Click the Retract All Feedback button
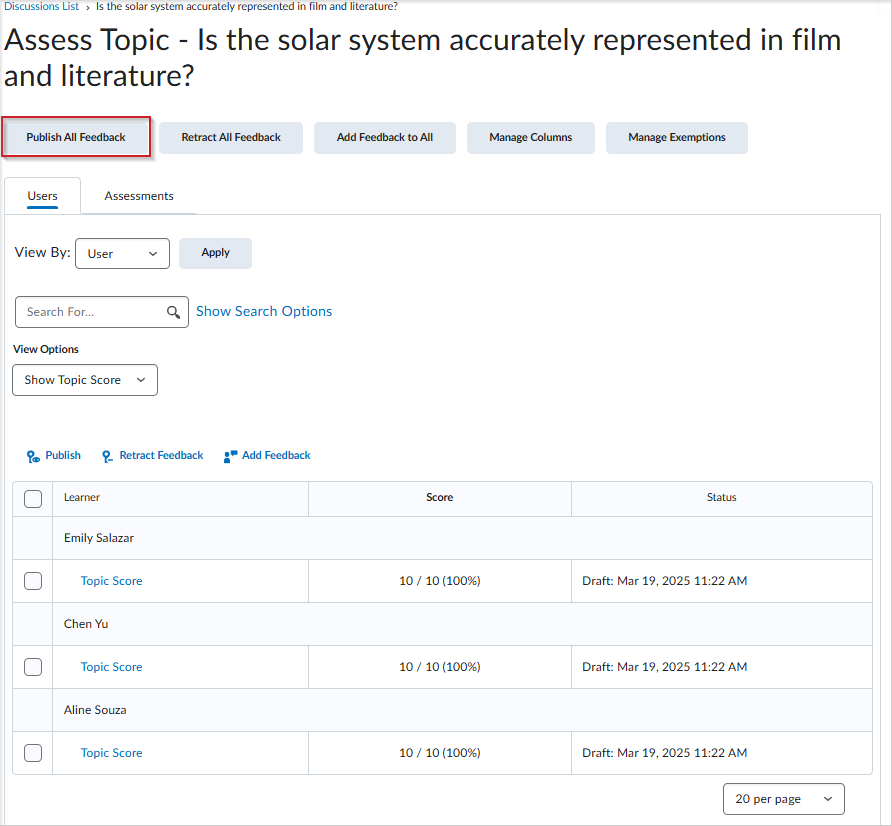 point(231,138)
